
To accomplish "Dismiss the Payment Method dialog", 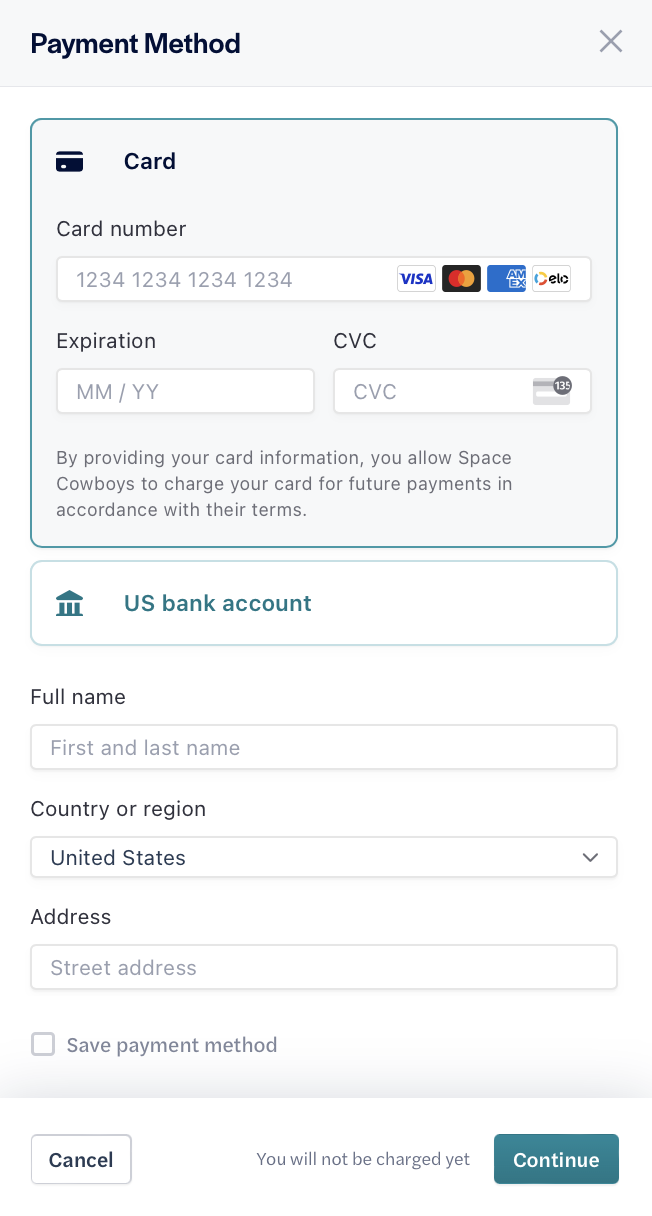I will click(610, 41).
